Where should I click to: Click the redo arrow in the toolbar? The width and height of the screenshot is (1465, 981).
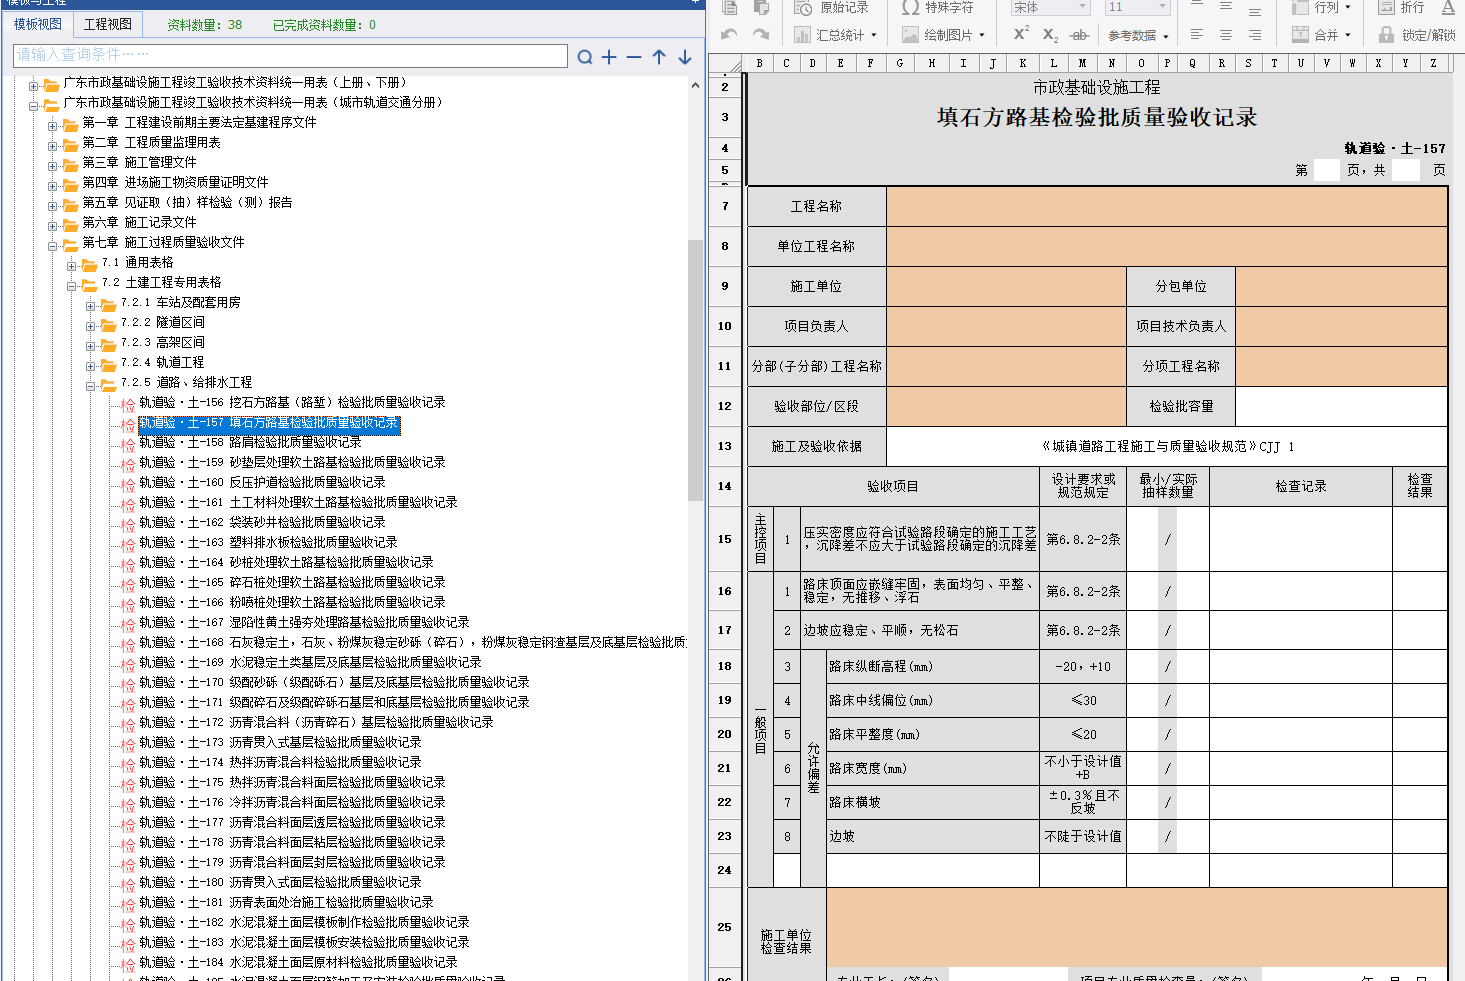(x=761, y=34)
